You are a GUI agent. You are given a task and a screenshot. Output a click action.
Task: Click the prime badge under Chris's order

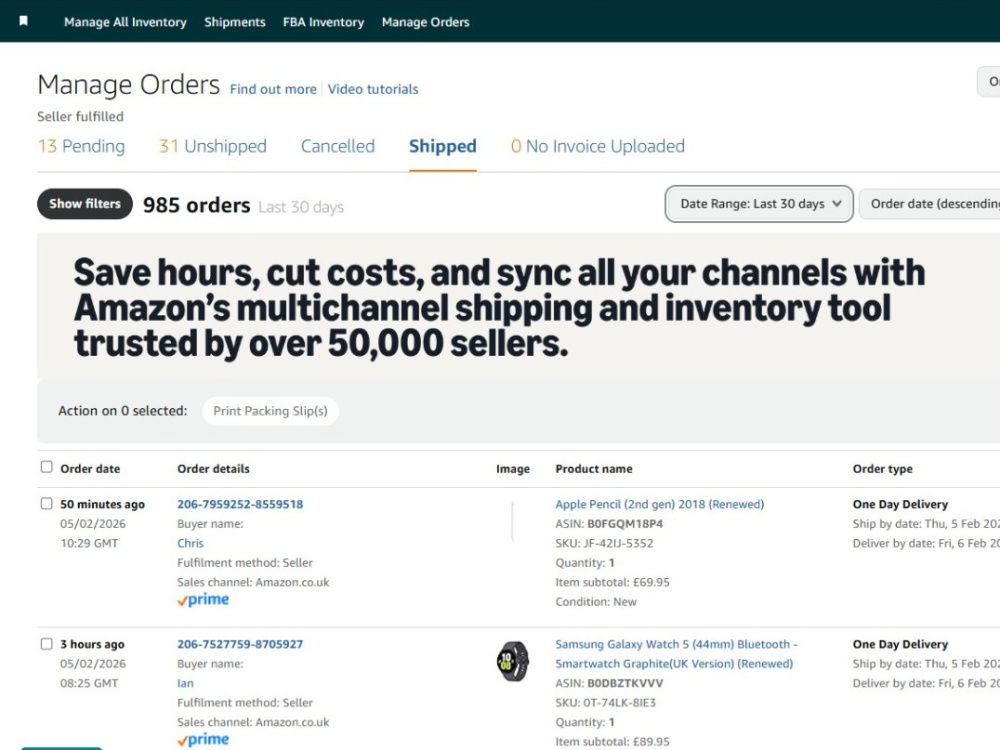pyautogui.click(x=203, y=599)
